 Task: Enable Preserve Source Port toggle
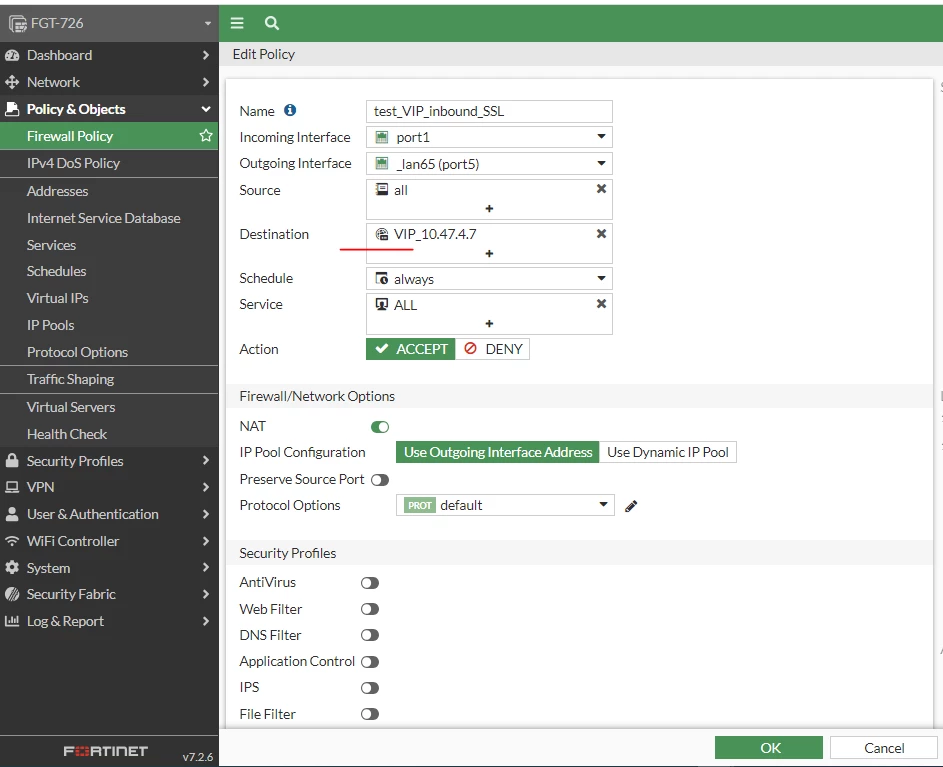380,480
